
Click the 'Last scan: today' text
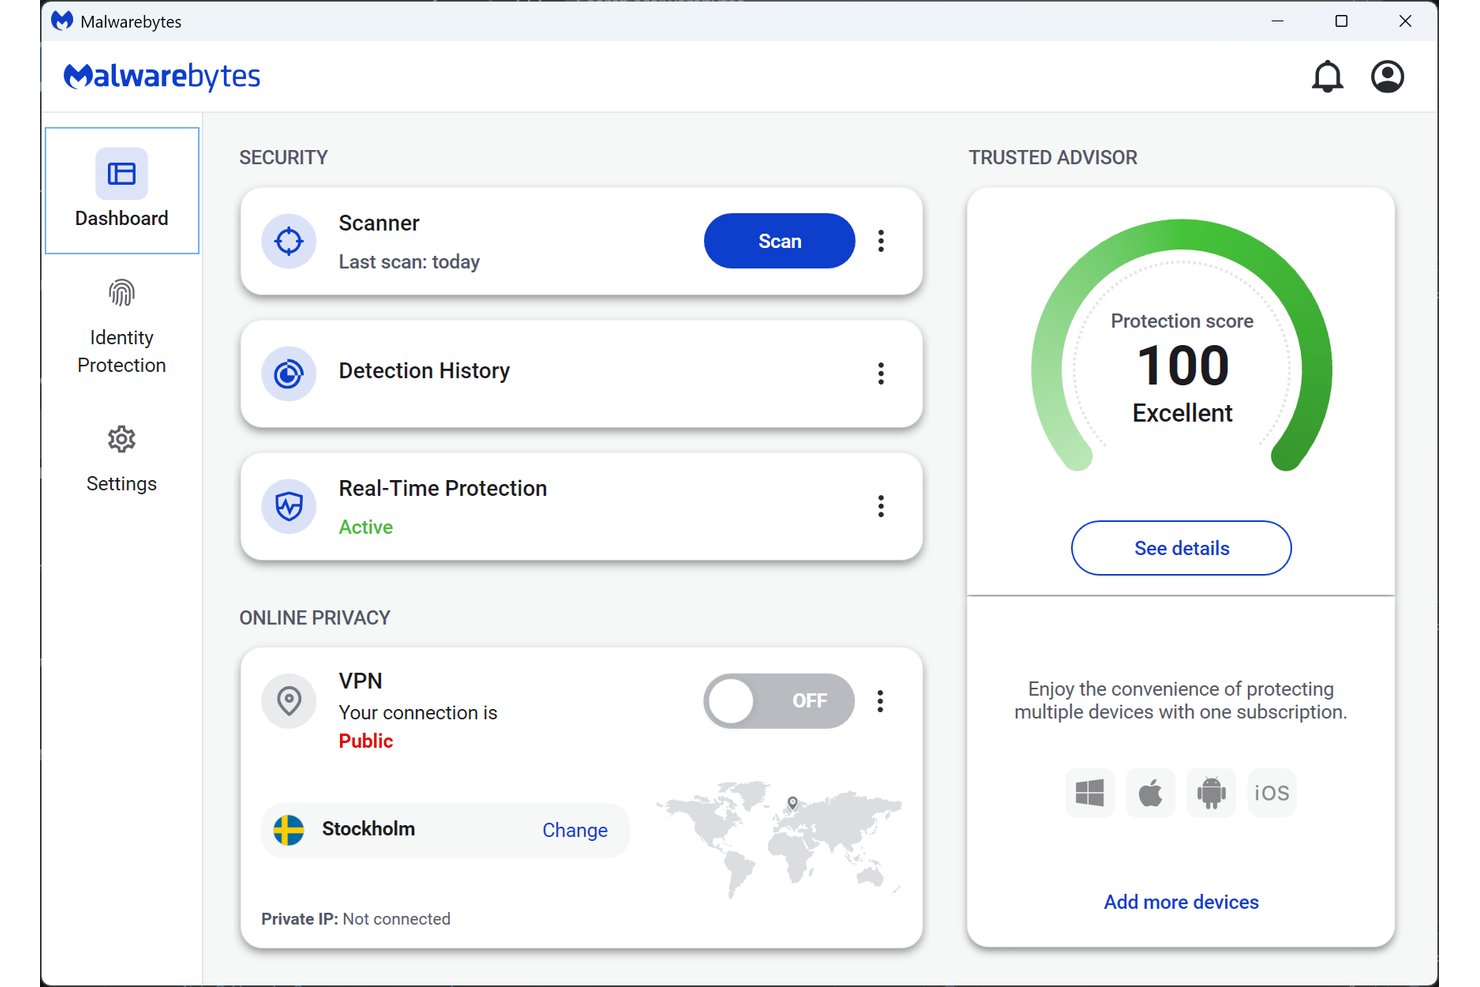click(x=409, y=262)
